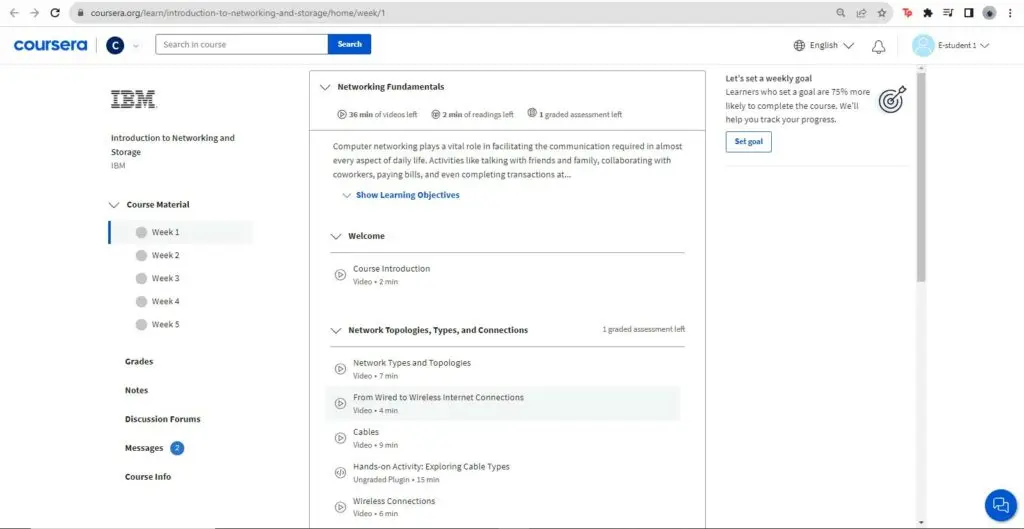Bookmark this page with star icon
This screenshot has height=529, width=1024.
pyautogui.click(x=882, y=12)
